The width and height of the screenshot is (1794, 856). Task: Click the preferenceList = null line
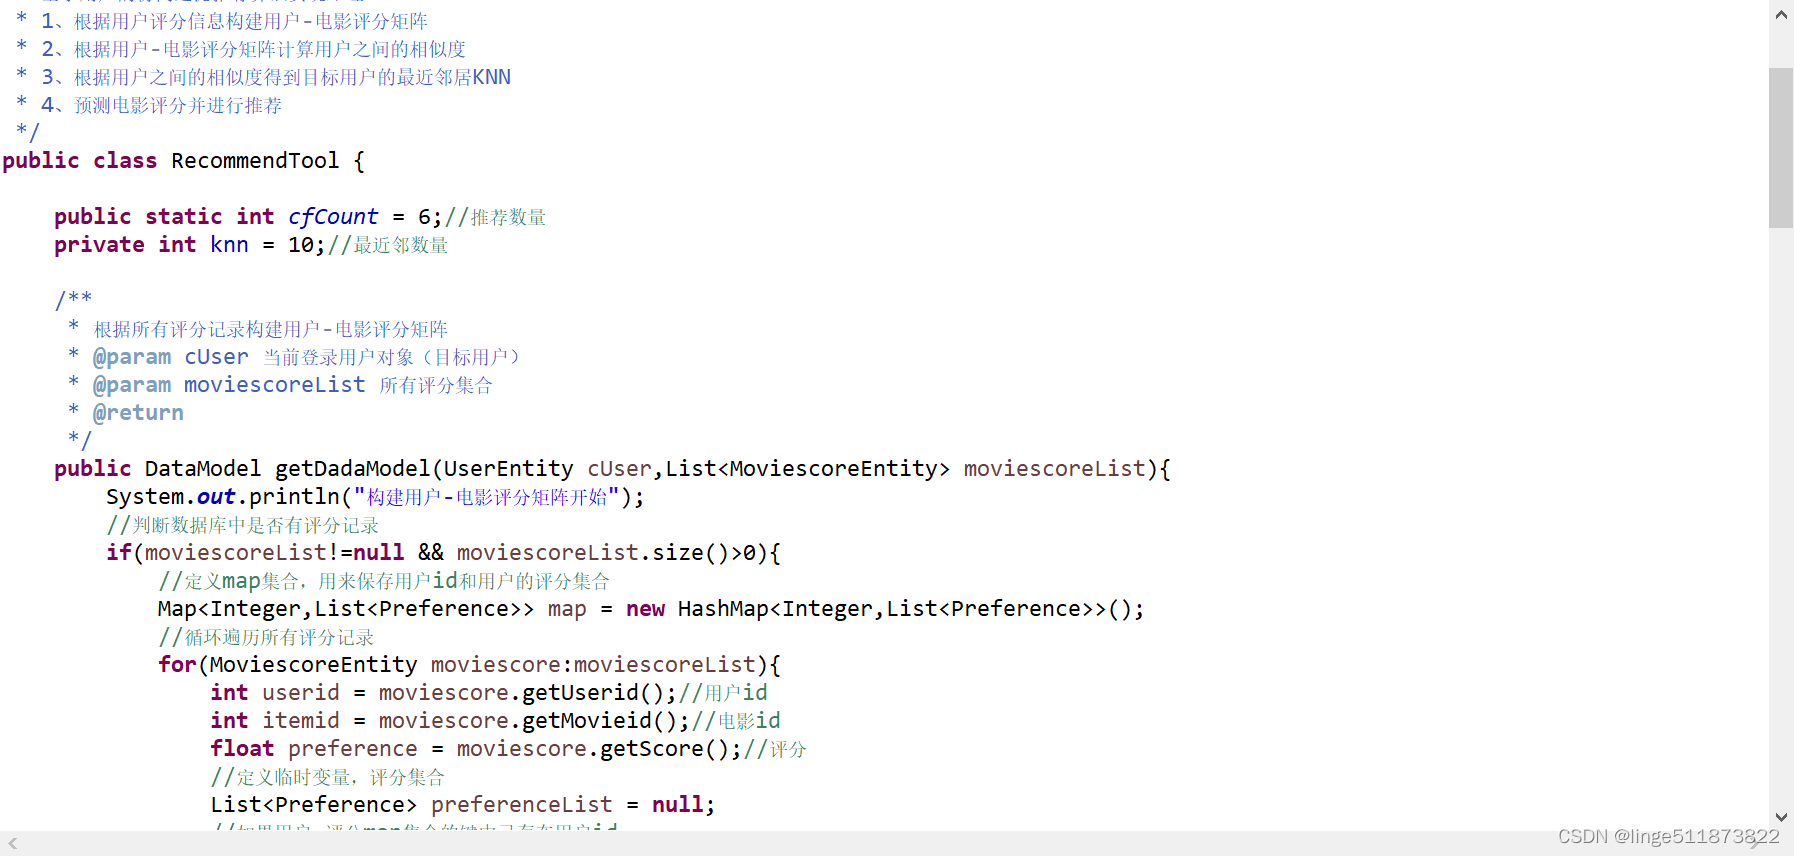(x=463, y=805)
